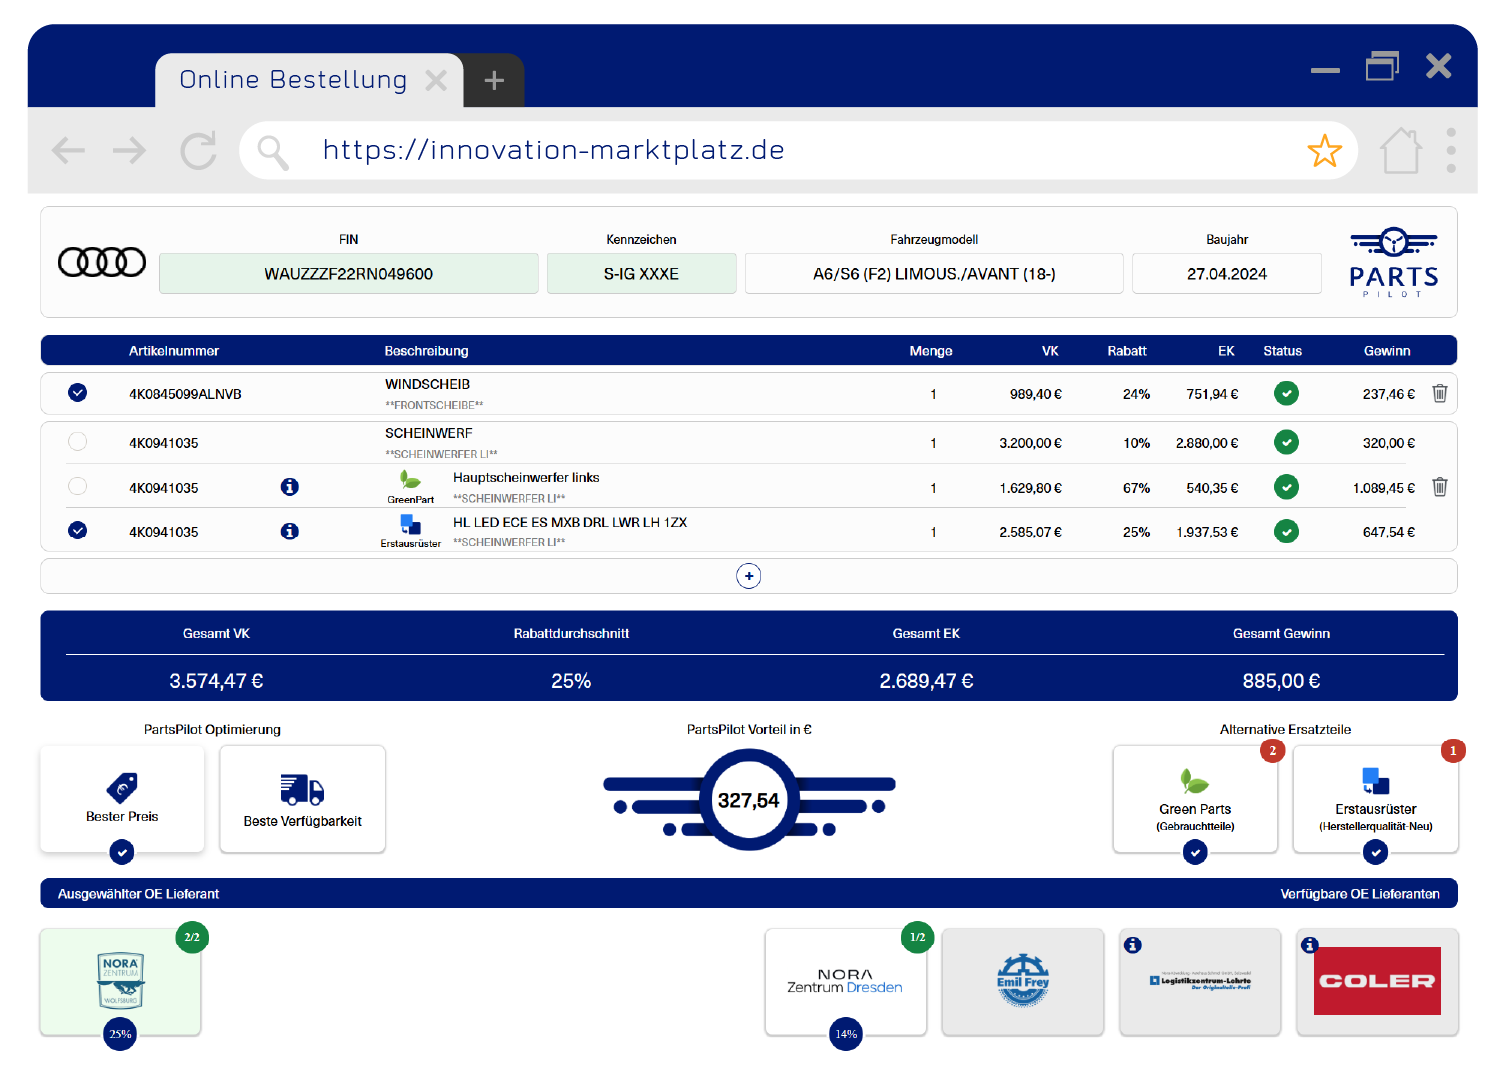
Task: Open info icon for Erstausrüster 4K0941035 row
Action: 290,531
